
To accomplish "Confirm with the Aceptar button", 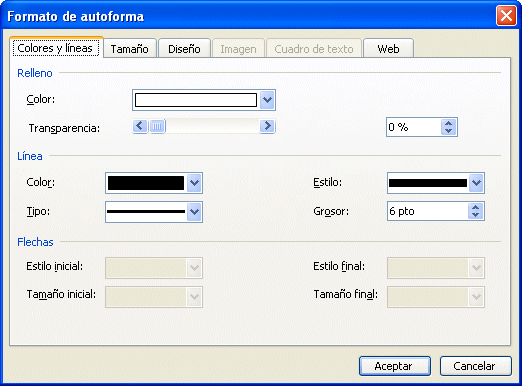I will (395, 366).
